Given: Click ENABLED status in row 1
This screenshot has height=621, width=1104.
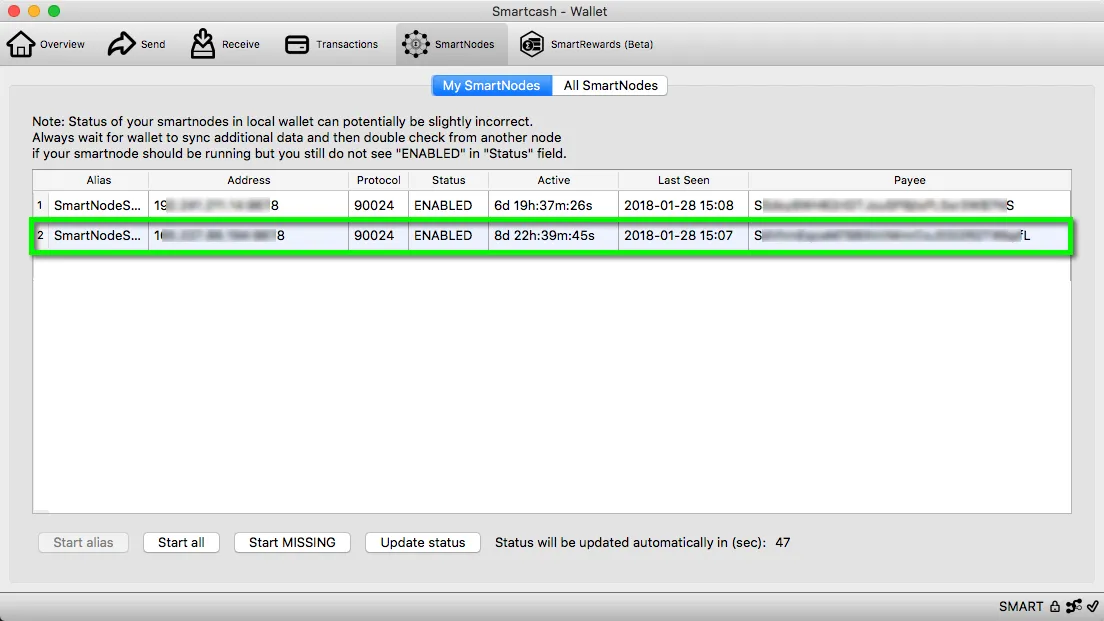Looking at the screenshot, I should tap(443, 206).
